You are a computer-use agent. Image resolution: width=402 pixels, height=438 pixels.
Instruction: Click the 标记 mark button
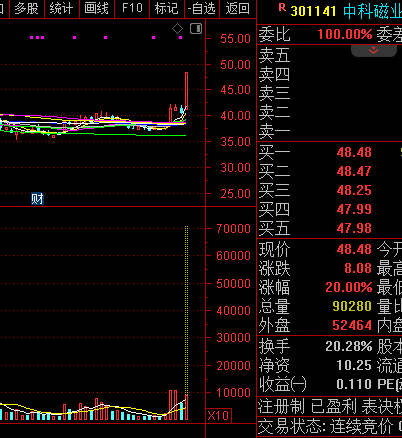click(166, 8)
